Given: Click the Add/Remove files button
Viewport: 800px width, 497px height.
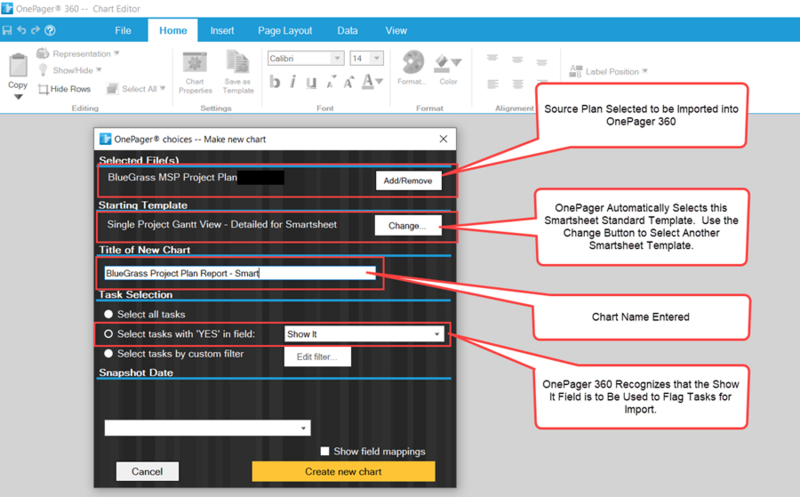Looking at the screenshot, I should [408, 181].
